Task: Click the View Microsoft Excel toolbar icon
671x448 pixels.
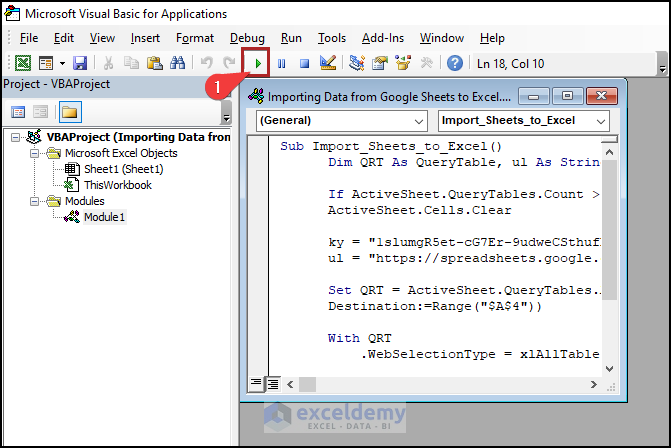Action: pos(23,63)
